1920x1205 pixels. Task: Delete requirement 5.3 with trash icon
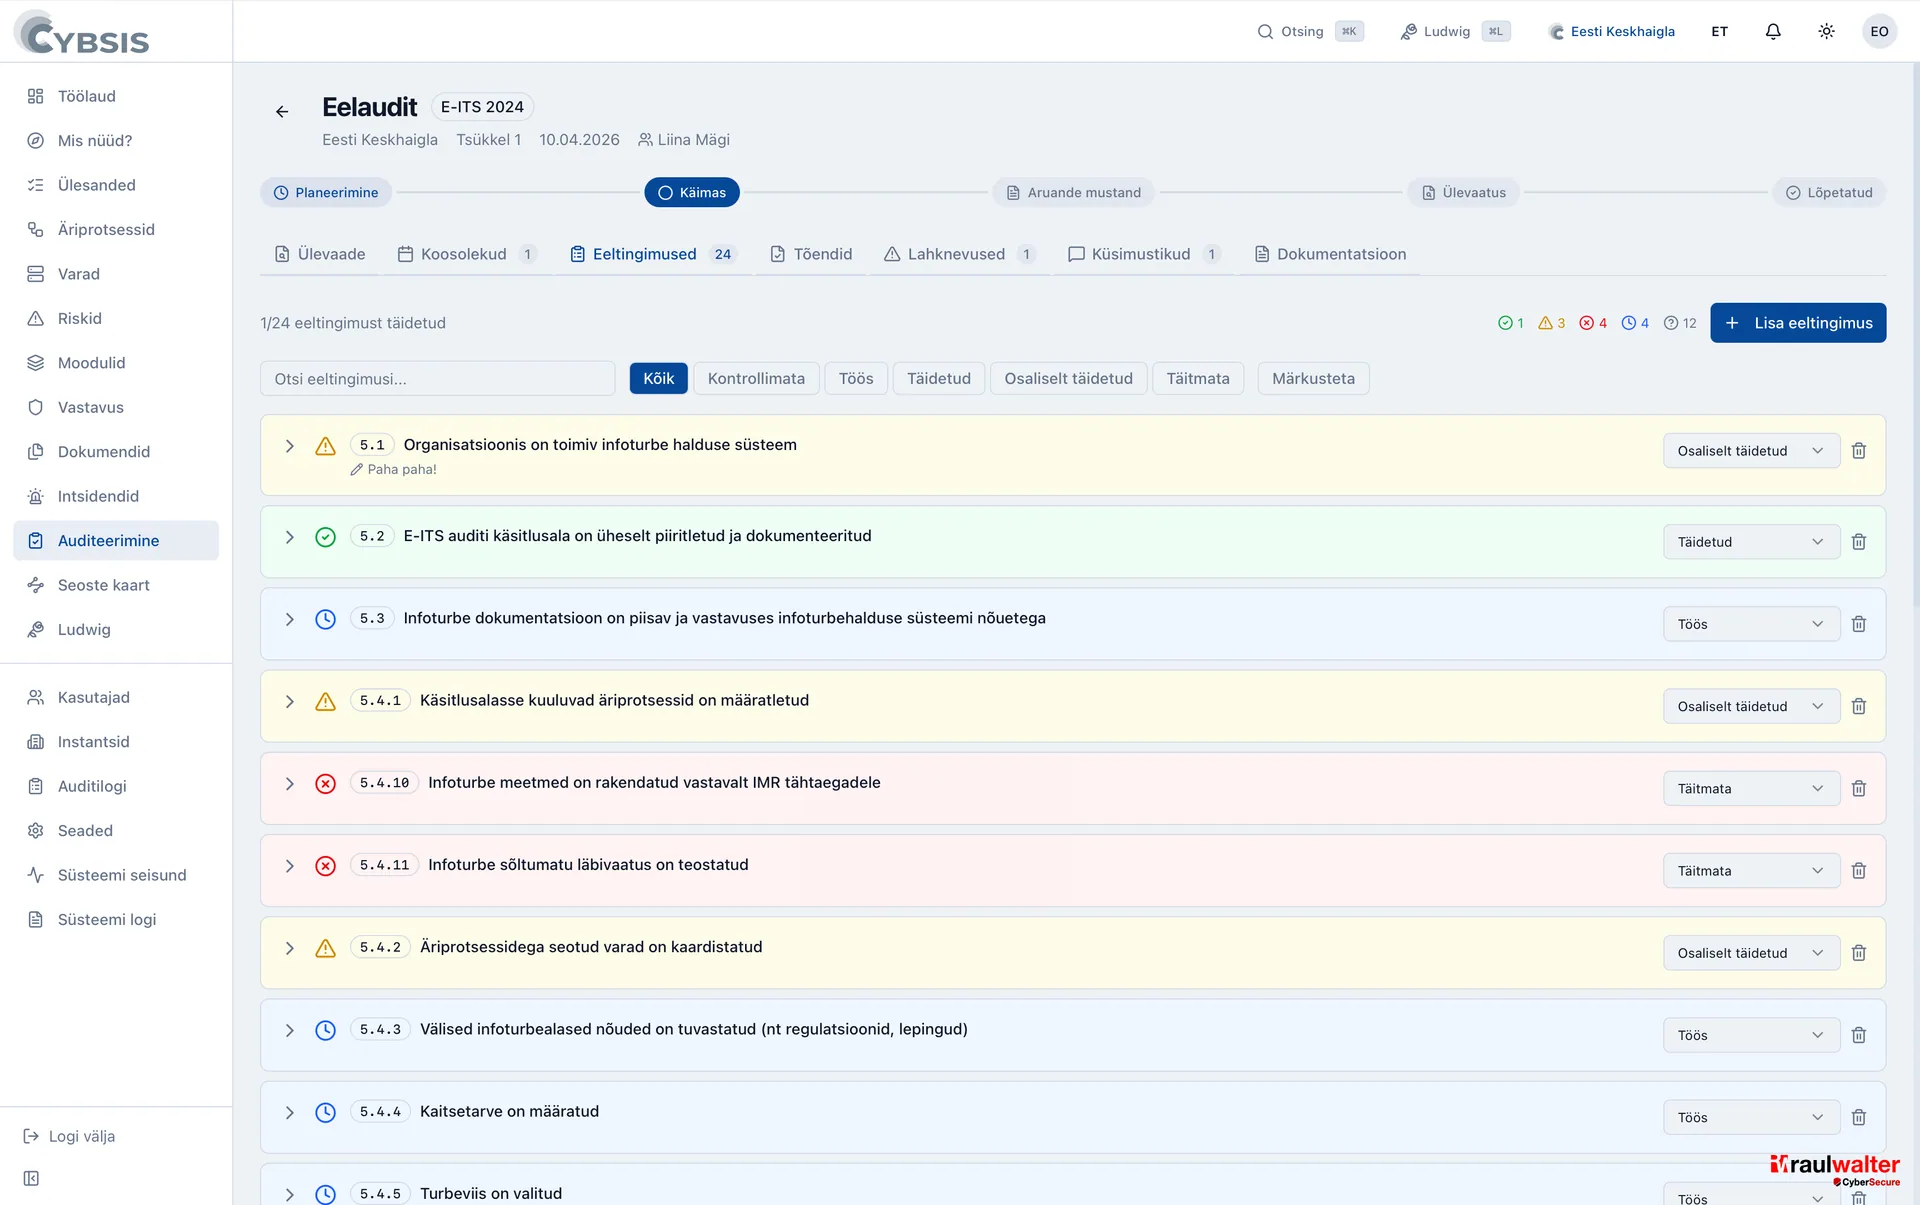point(1859,624)
